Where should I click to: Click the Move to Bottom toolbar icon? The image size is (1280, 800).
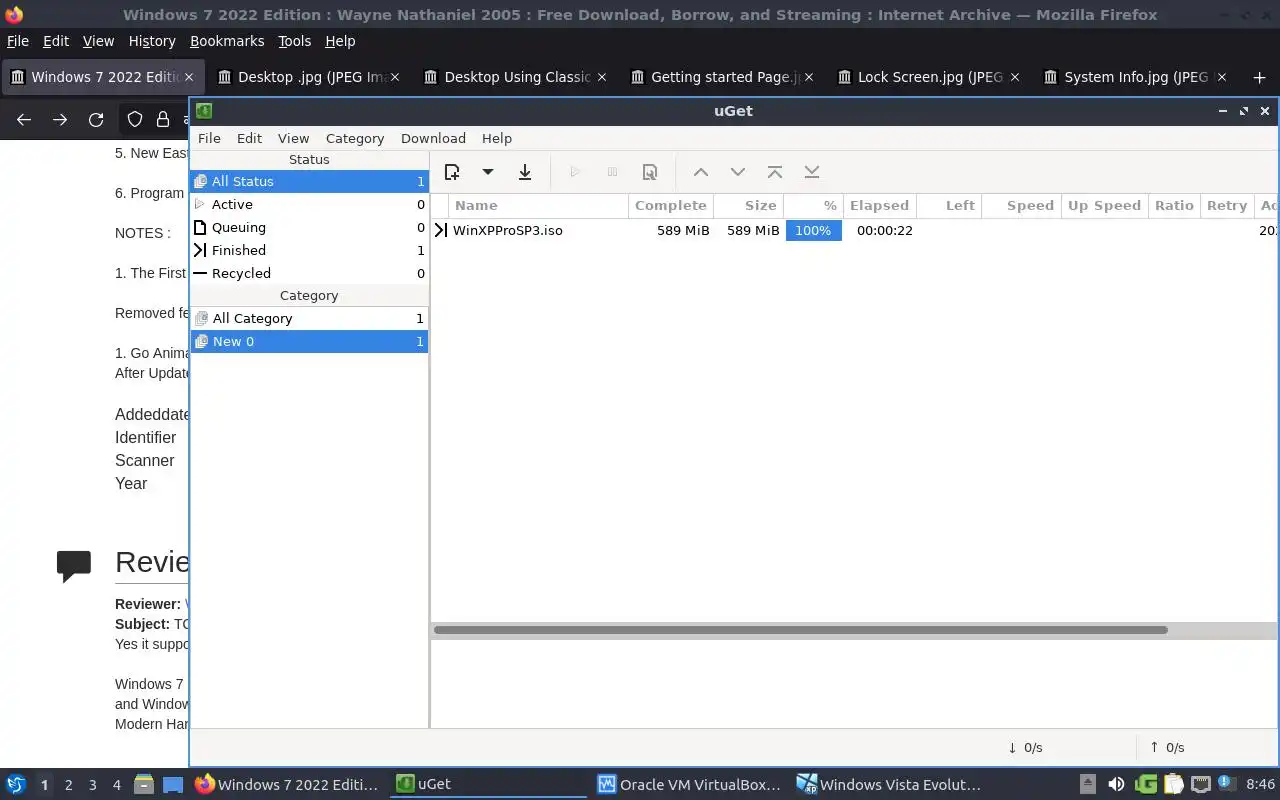coord(812,172)
